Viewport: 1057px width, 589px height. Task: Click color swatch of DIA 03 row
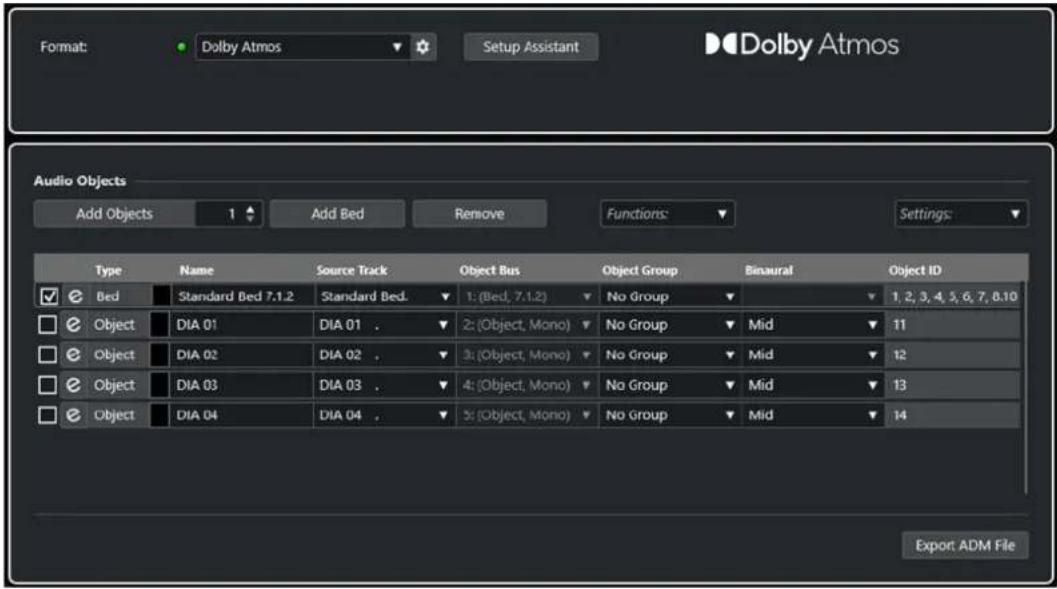point(159,385)
